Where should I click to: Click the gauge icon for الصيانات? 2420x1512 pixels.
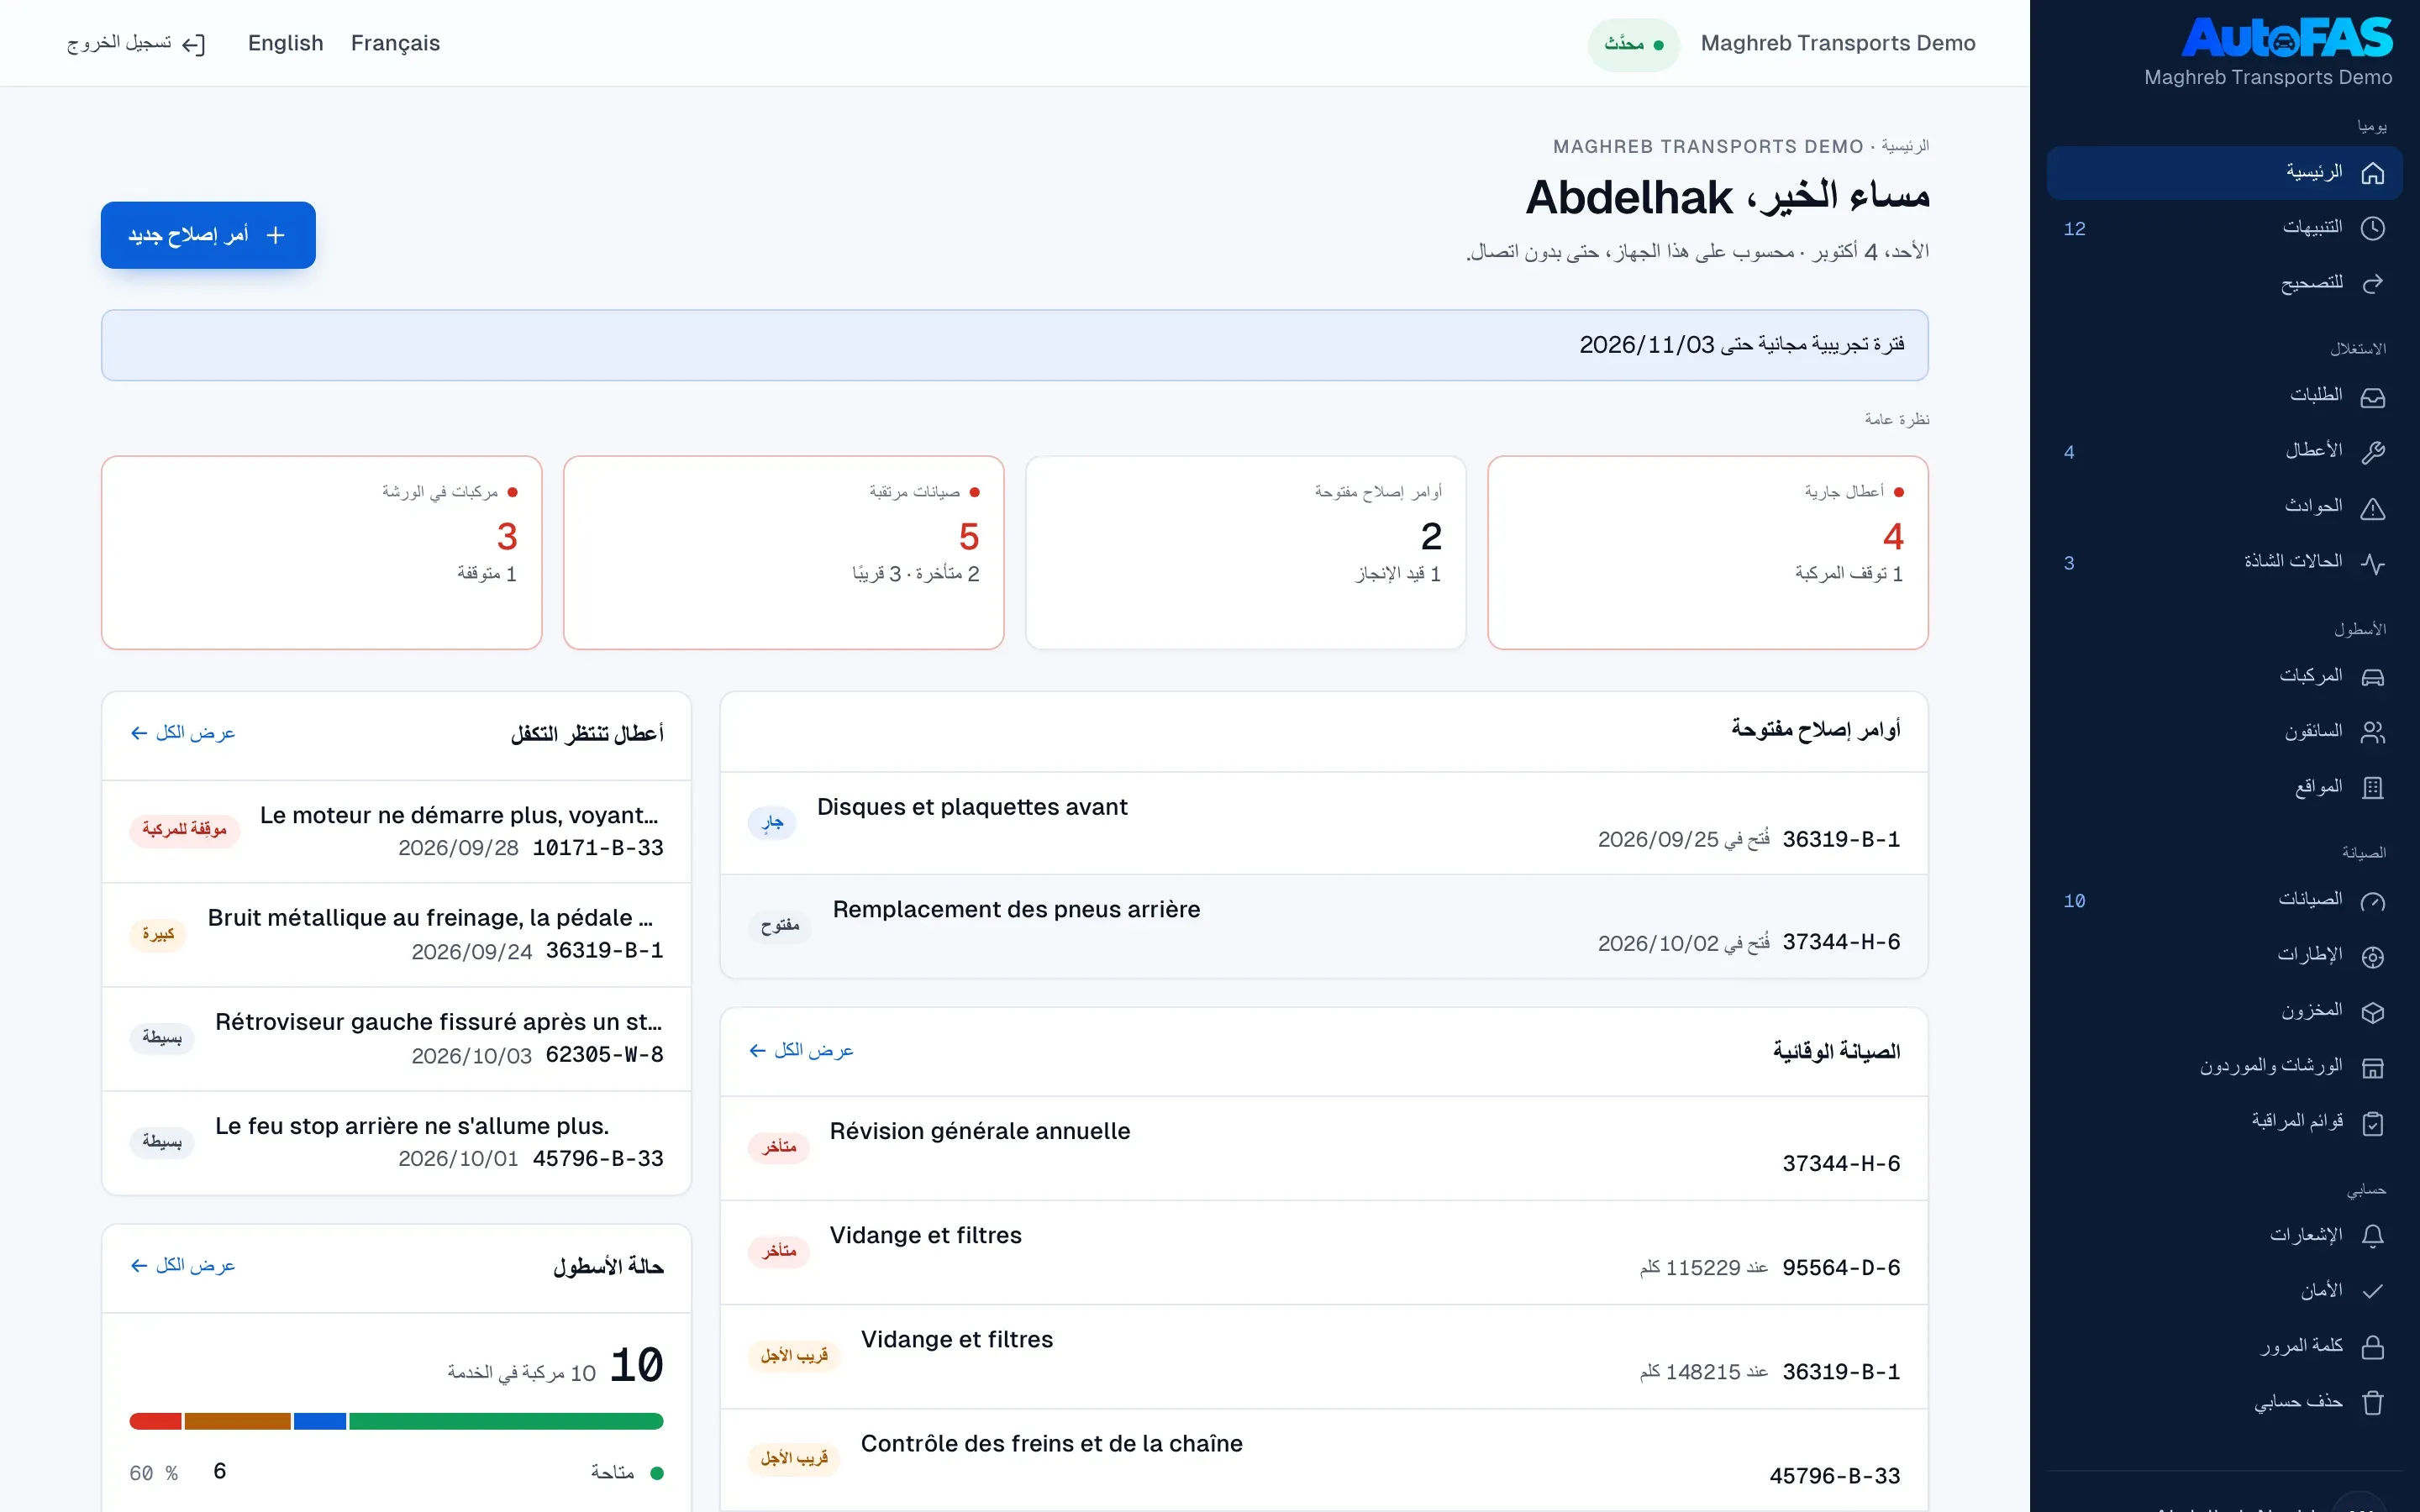coord(2372,901)
